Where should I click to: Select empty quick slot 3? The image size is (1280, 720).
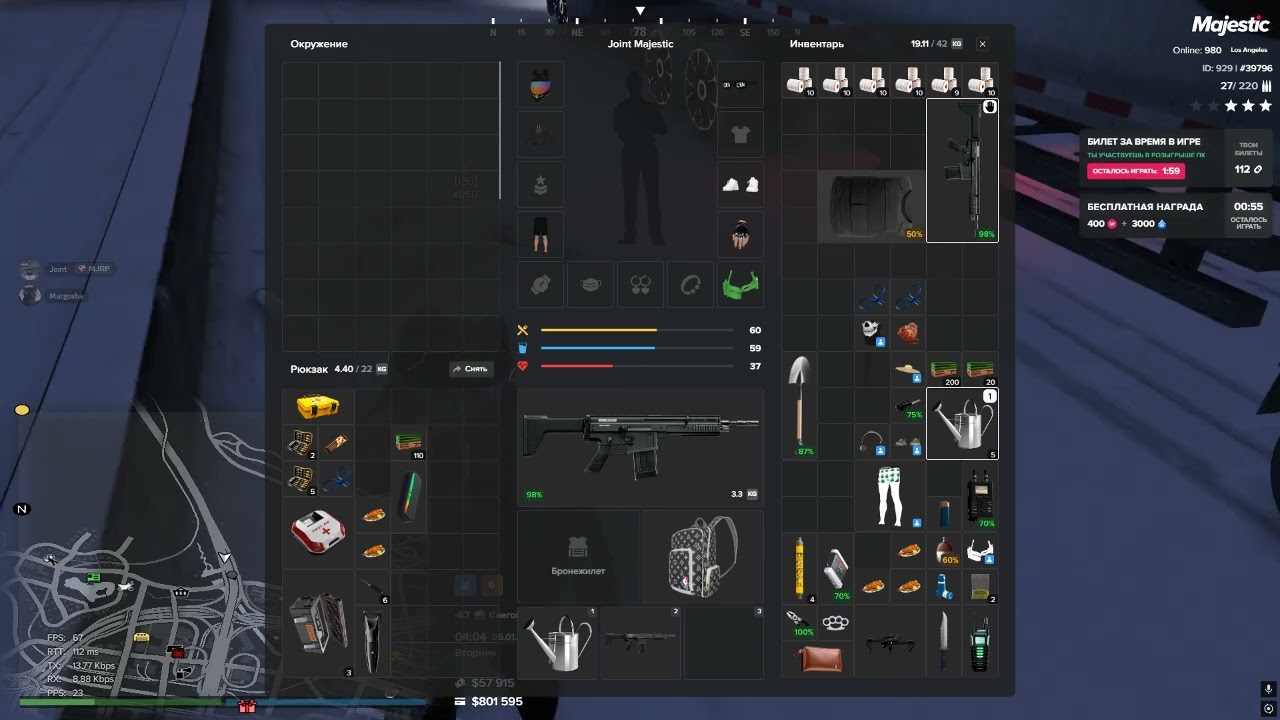tap(723, 643)
